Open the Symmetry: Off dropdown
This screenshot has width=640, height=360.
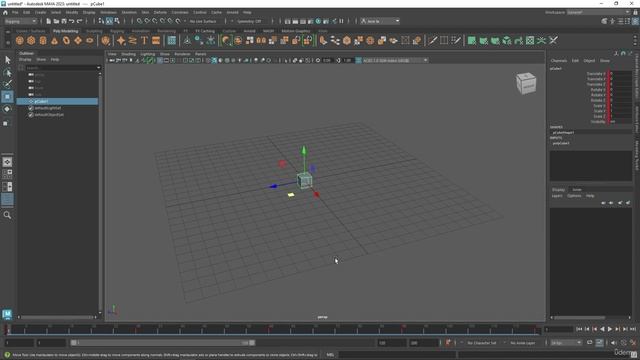tap(249, 21)
